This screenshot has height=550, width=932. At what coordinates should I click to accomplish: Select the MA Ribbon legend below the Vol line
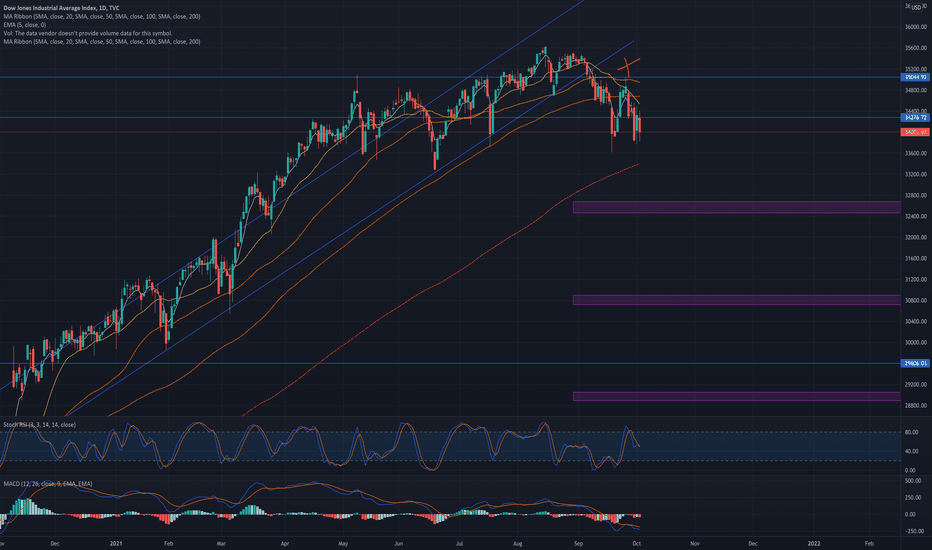102,42
